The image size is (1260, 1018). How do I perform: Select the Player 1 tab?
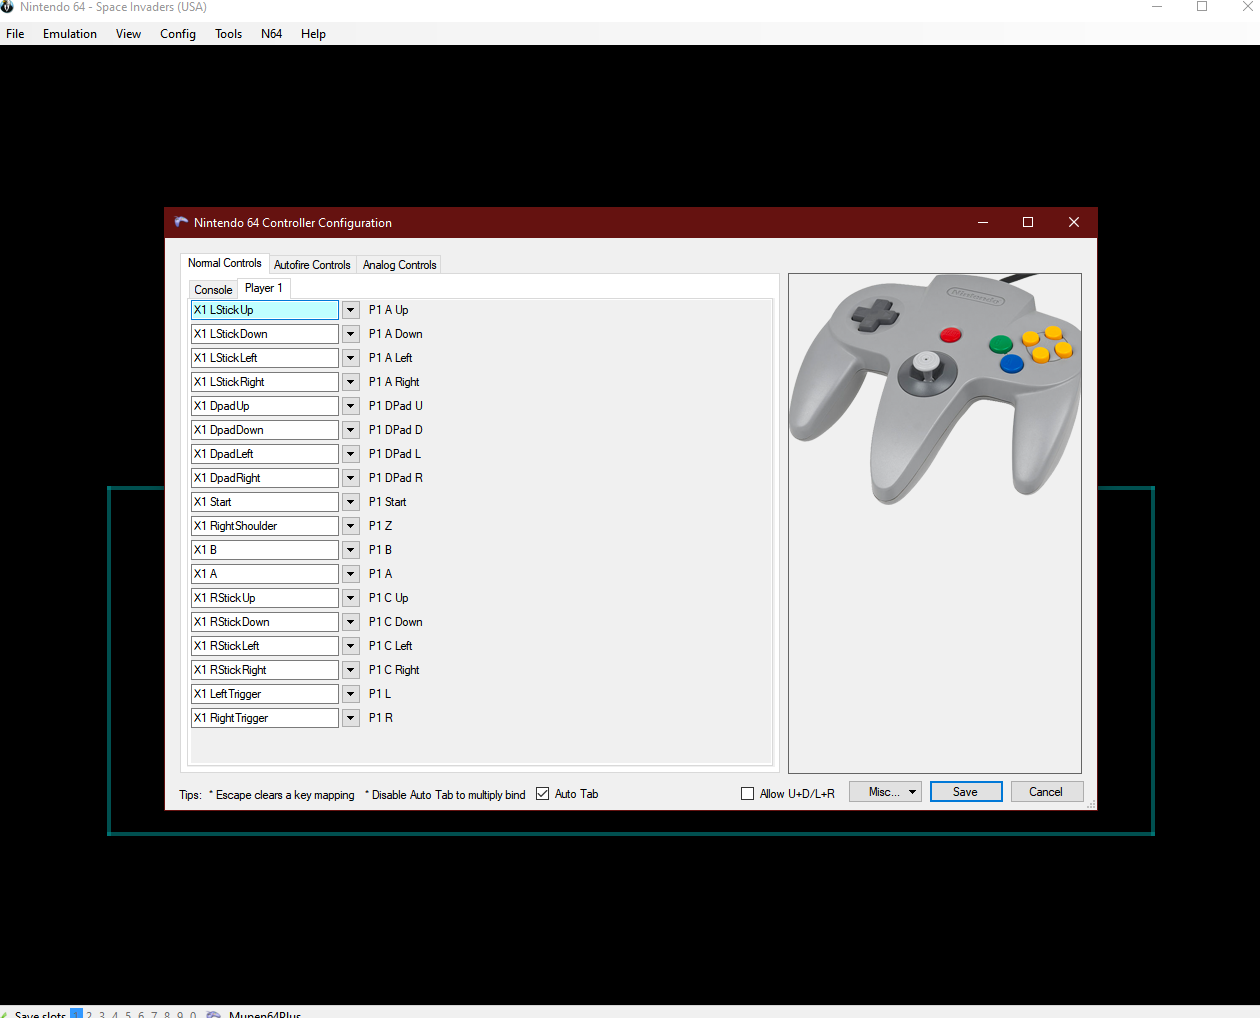pyautogui.click(x=264, y=288)
